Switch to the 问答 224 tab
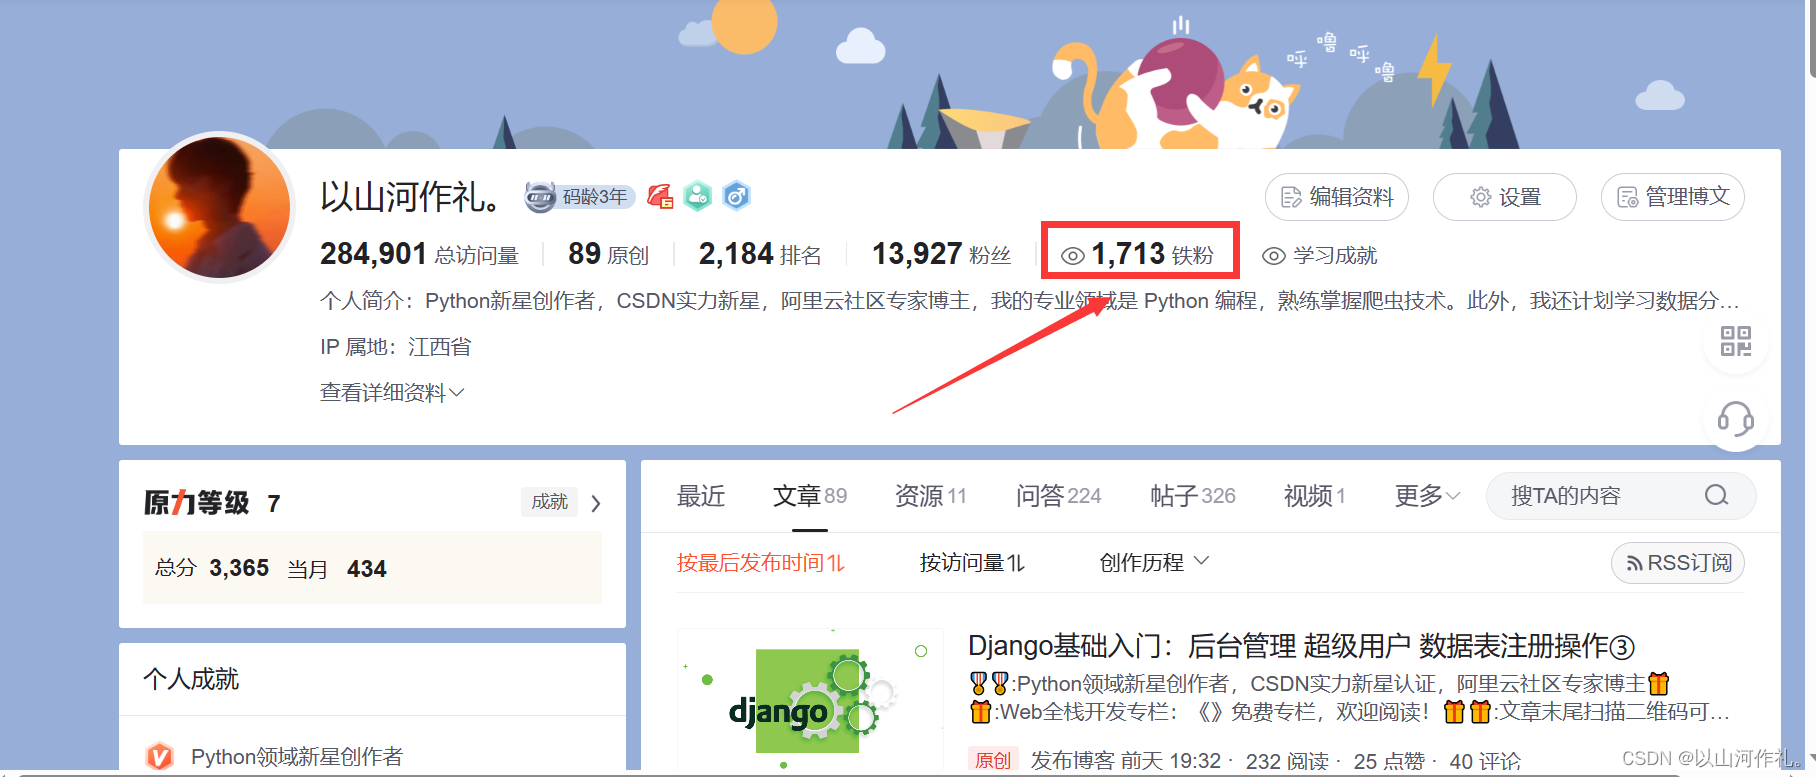The width and height of the screenshot is (1816, 777). tap(1059, 496)
